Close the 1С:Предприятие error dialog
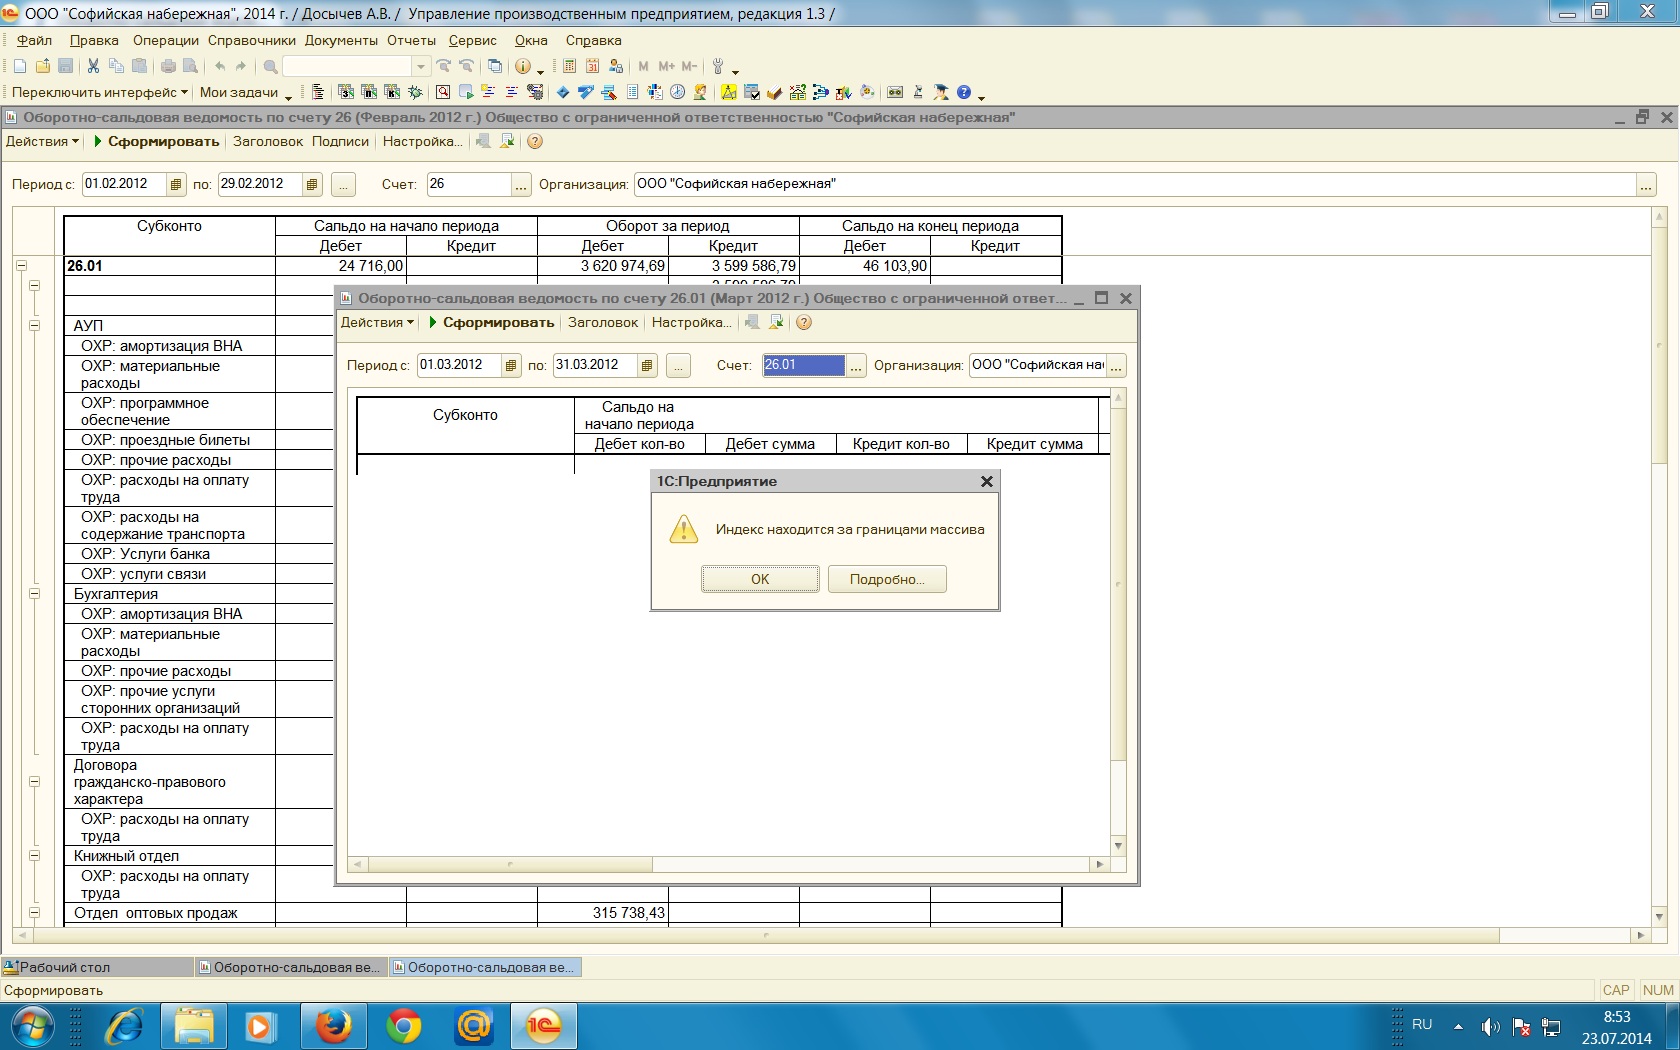Image resolution: width=1680 pixels, height=1050 pixels. pyautogui.click(x=987, y=481)
